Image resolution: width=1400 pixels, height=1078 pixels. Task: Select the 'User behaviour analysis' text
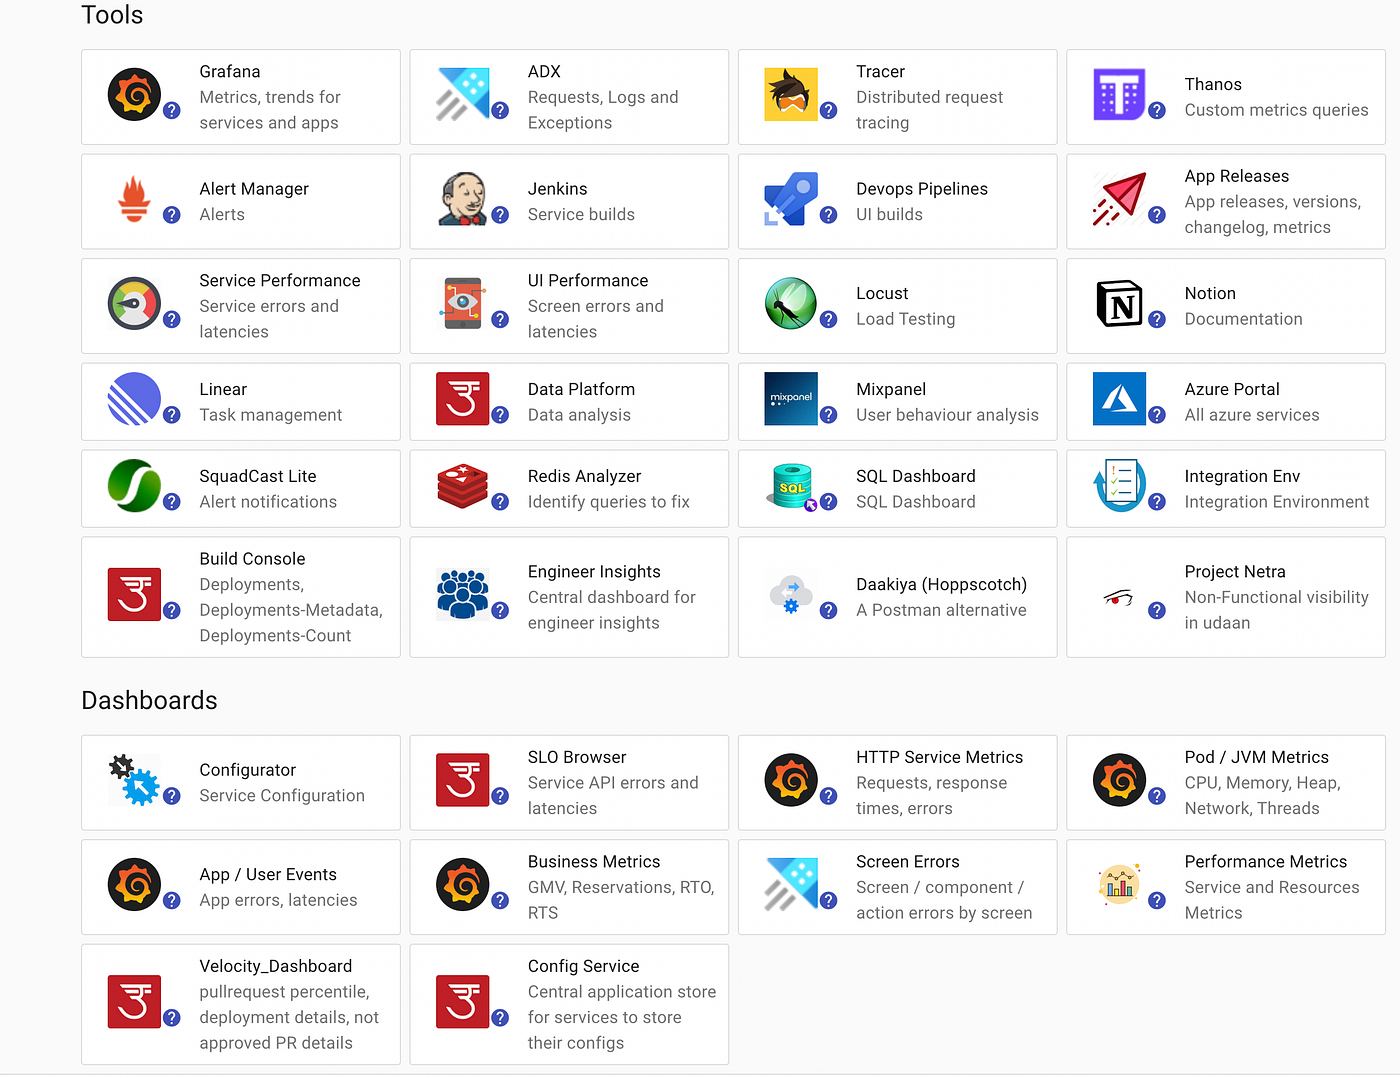947,415
